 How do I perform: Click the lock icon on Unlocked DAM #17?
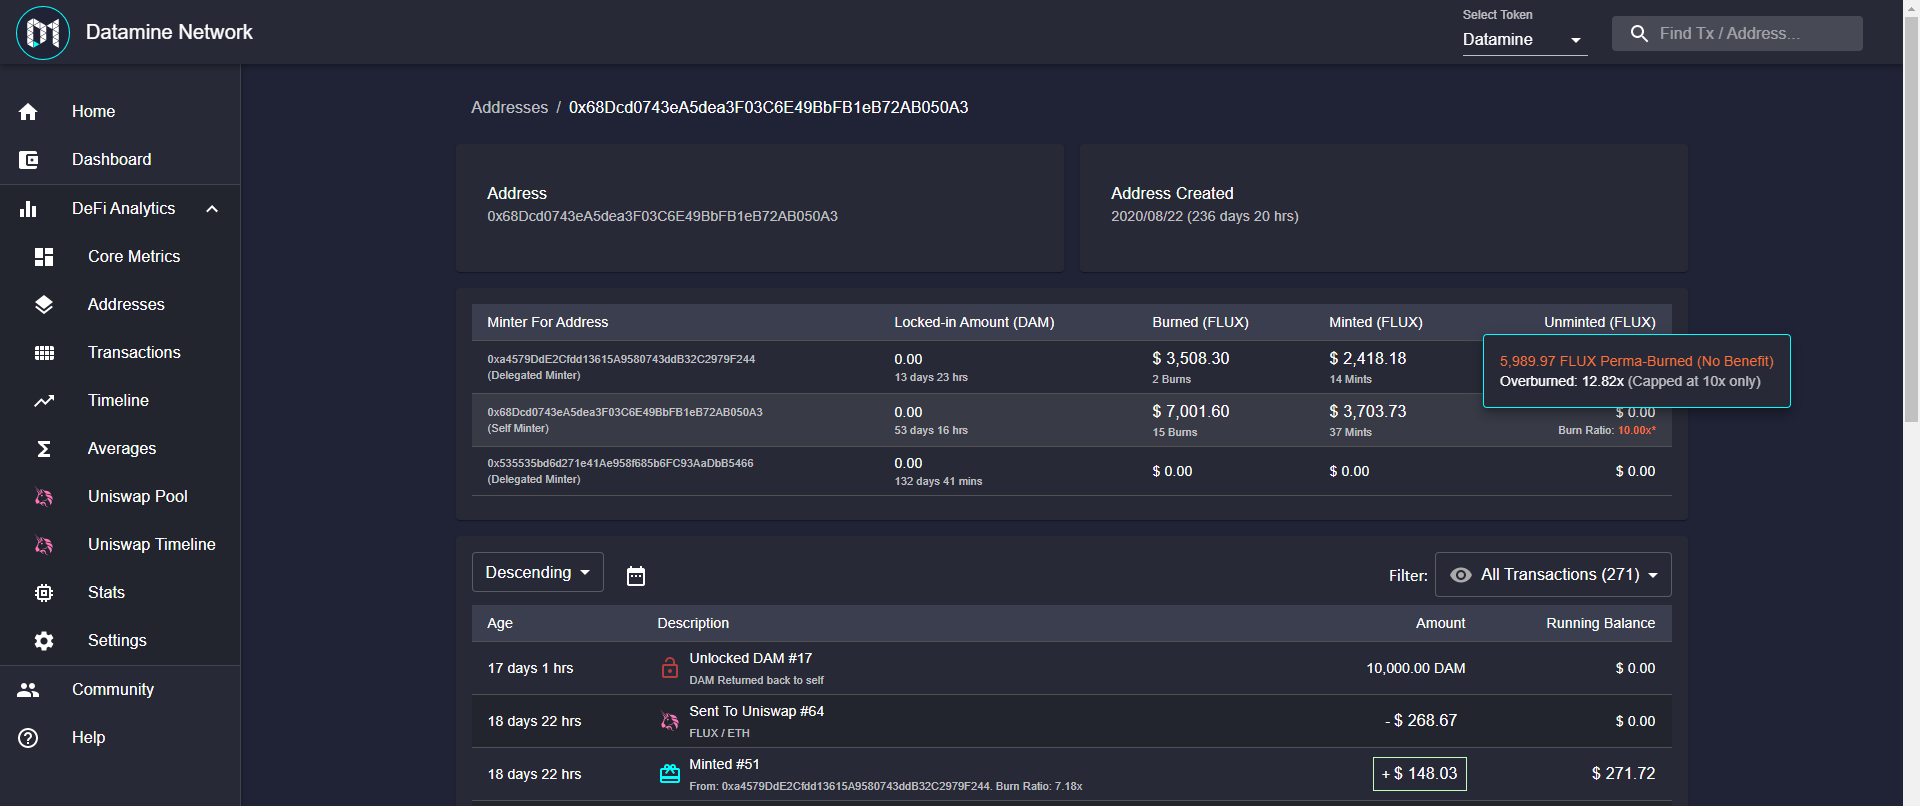(x=670, y=668)
